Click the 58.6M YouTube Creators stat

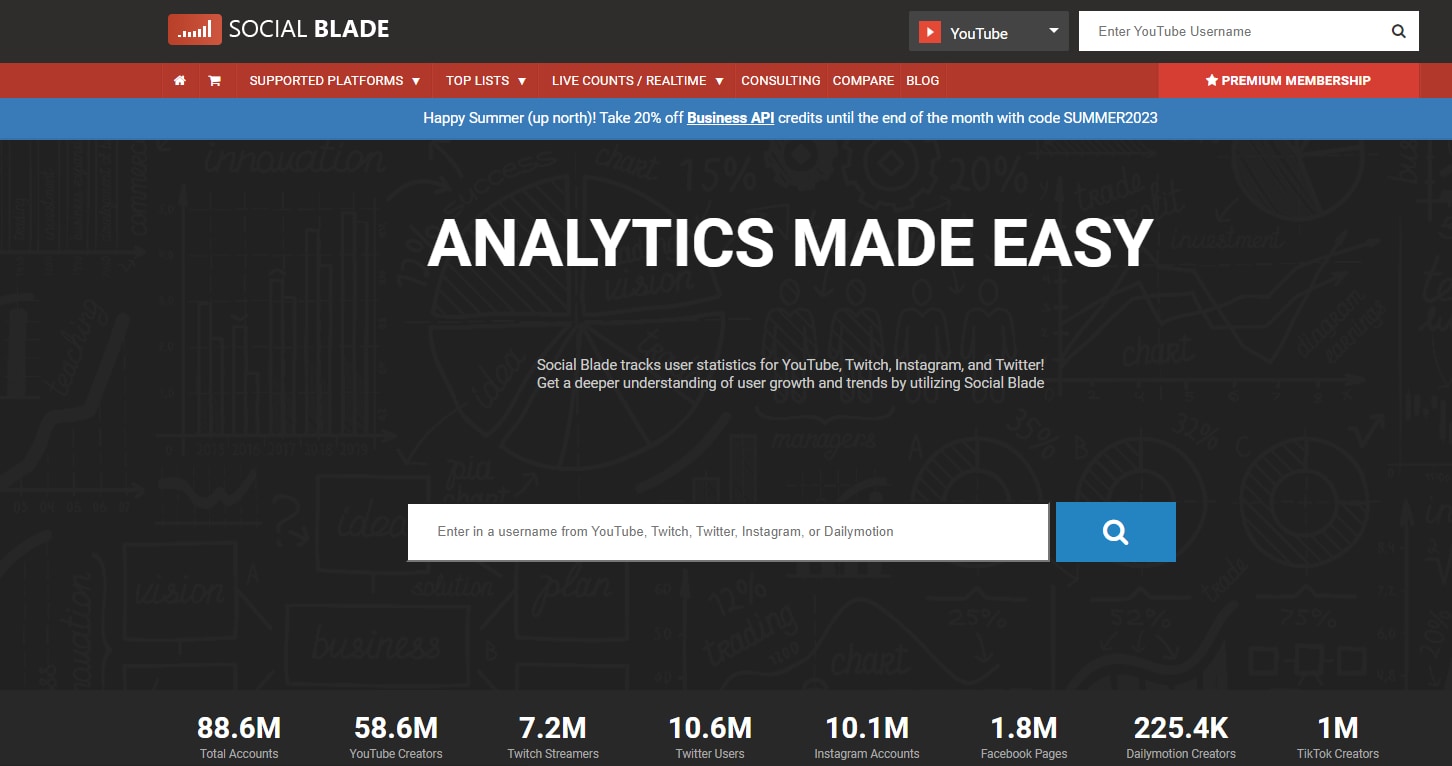[x=396, y=737]
